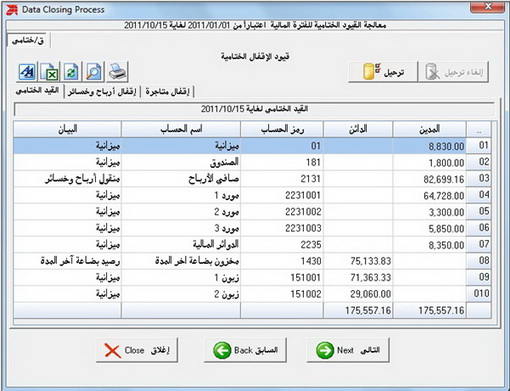Open print preview with the magnifier icon

pyautogui.click(x=94, y=72)
